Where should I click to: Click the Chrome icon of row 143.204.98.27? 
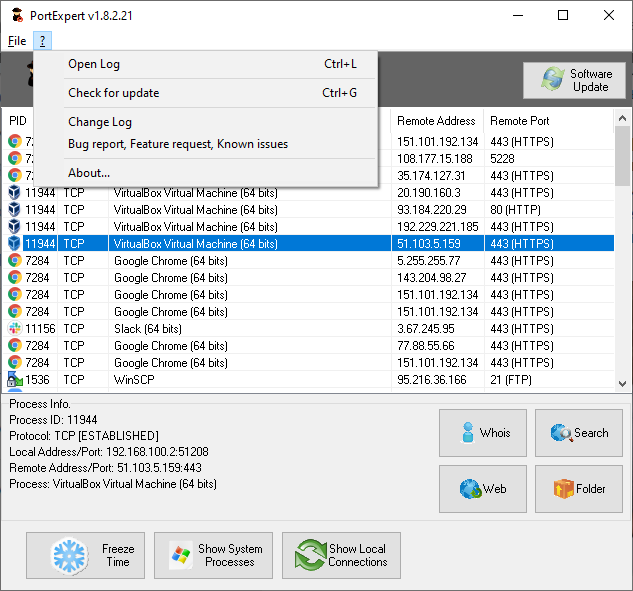point(15,277)
